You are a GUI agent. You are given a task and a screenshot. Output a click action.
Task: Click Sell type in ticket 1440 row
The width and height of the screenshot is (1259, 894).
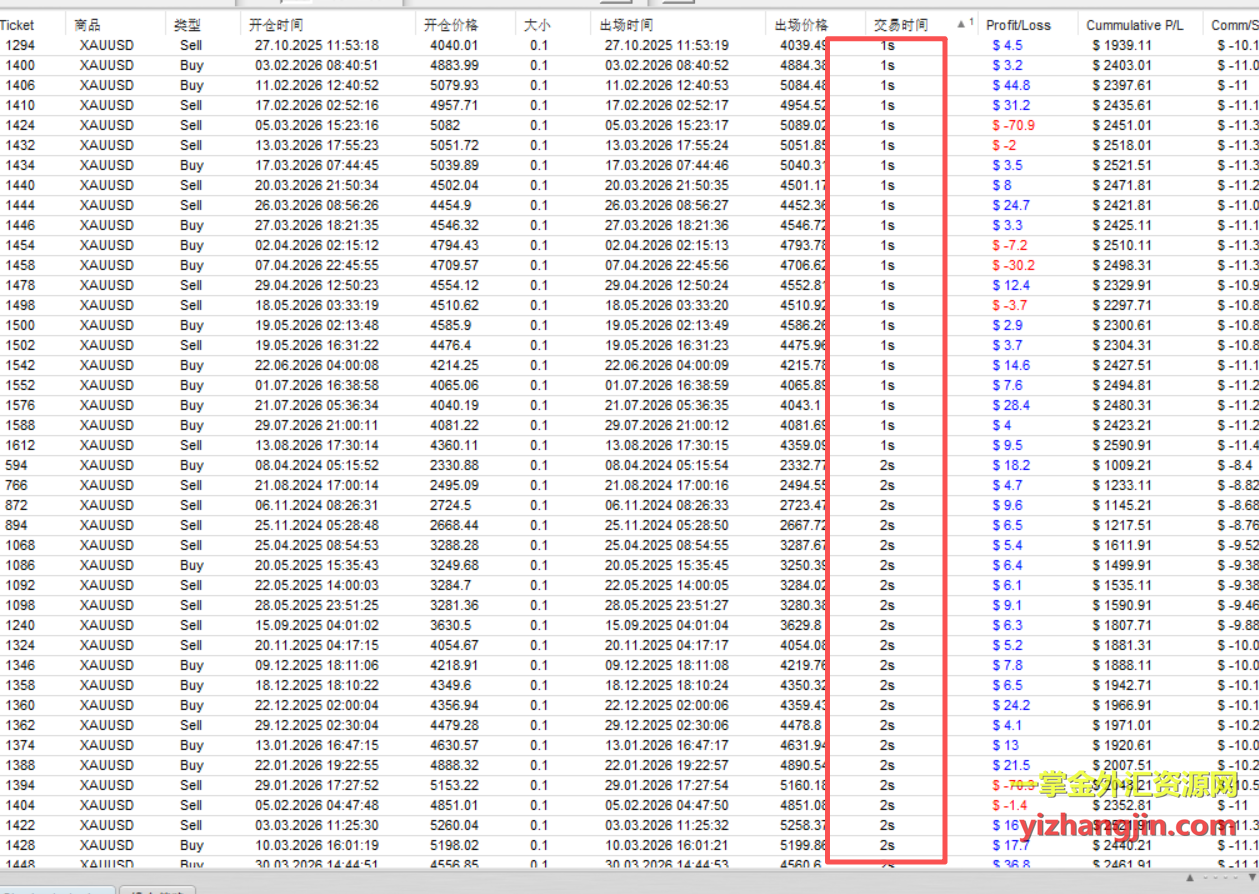tap(191, 185)
